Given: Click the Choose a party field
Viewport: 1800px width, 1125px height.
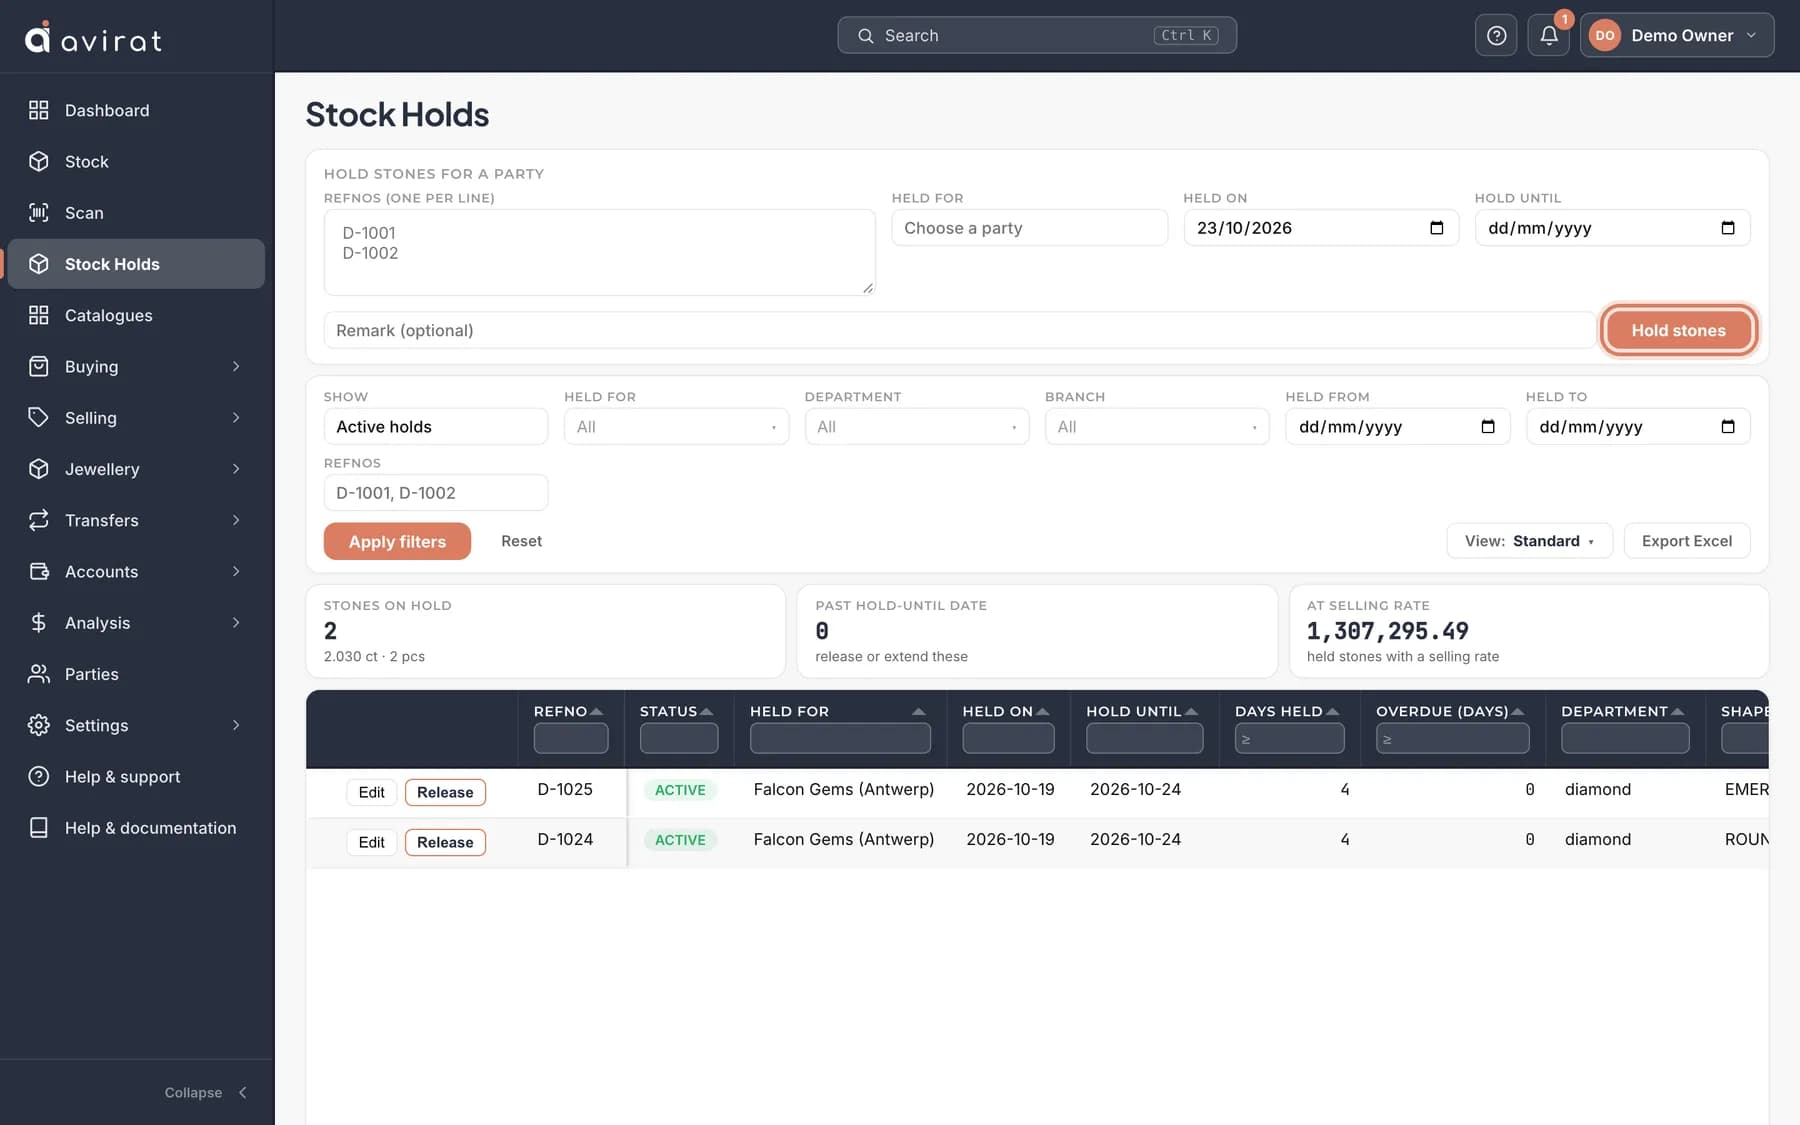Looking at the screenshot, I should pyautogui.click(x=1029, y=228).
